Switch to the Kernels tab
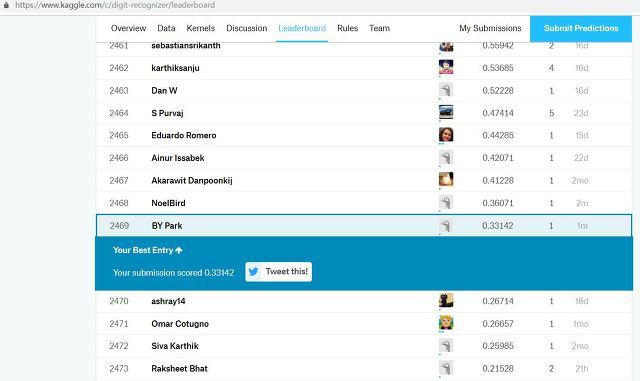 coord(200,28)
